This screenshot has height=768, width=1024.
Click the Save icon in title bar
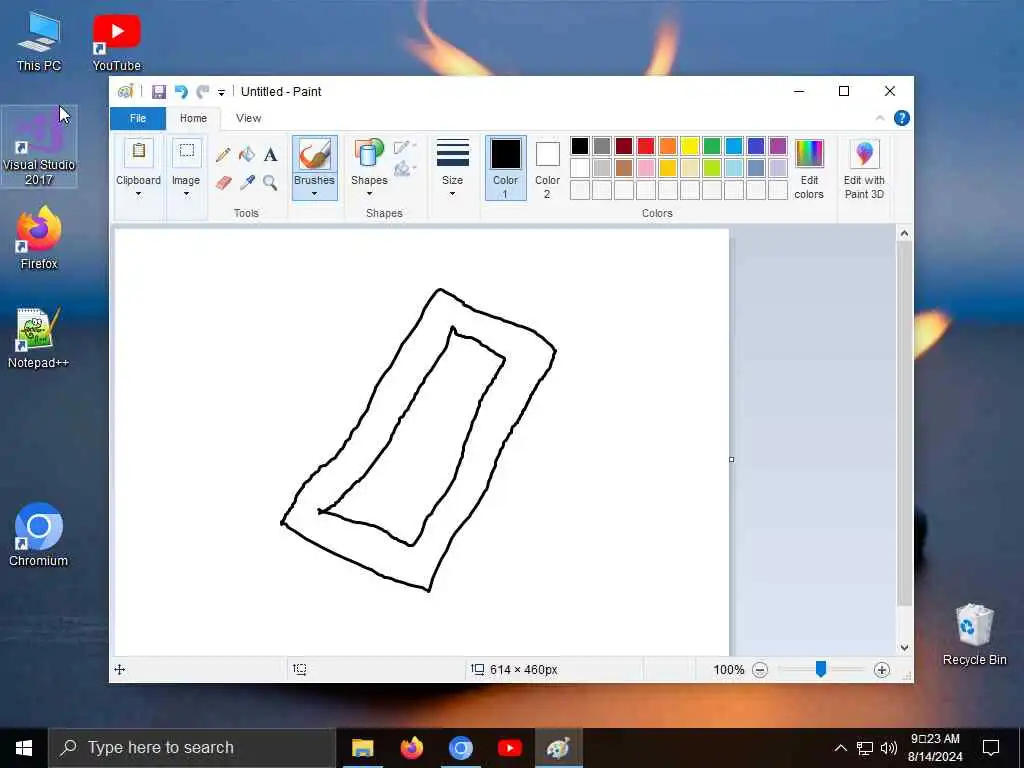coord(159,91)
